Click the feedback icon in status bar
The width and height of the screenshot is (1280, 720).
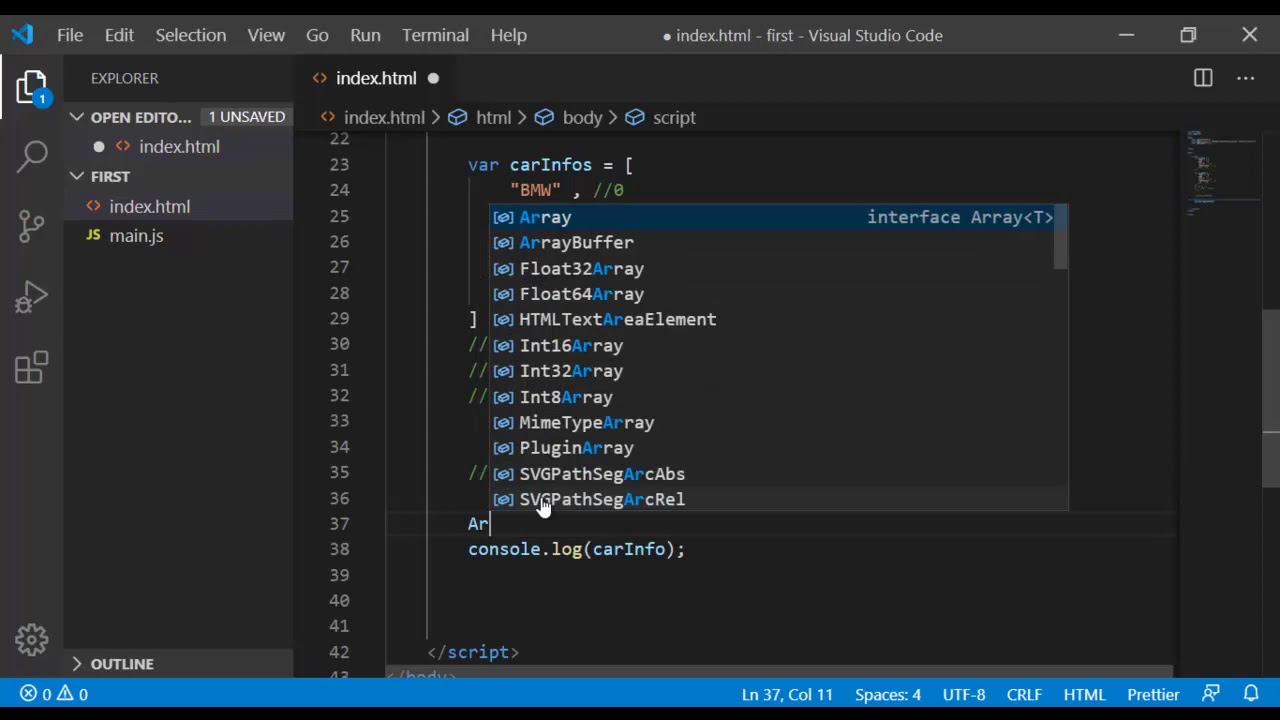tap(1211, 694)
